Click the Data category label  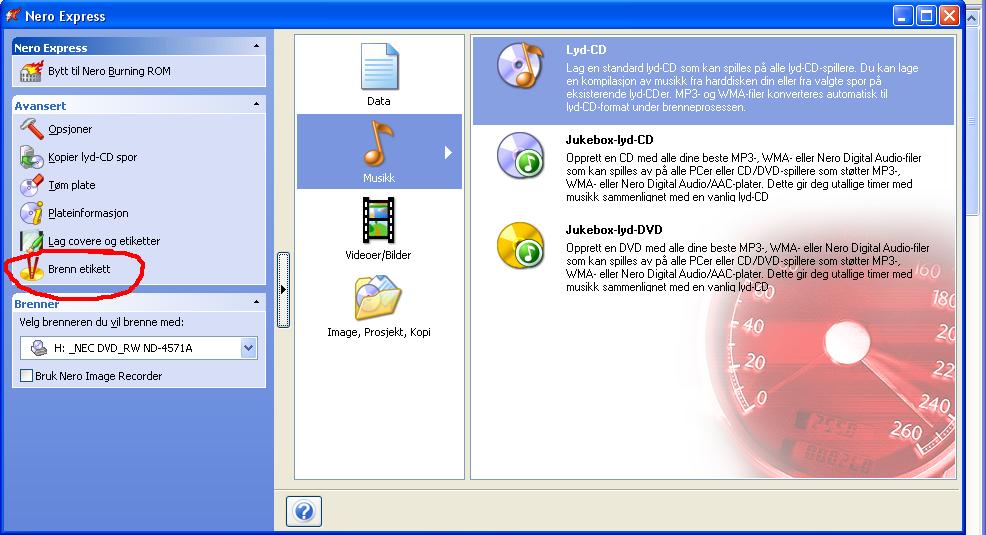[379, 101]
